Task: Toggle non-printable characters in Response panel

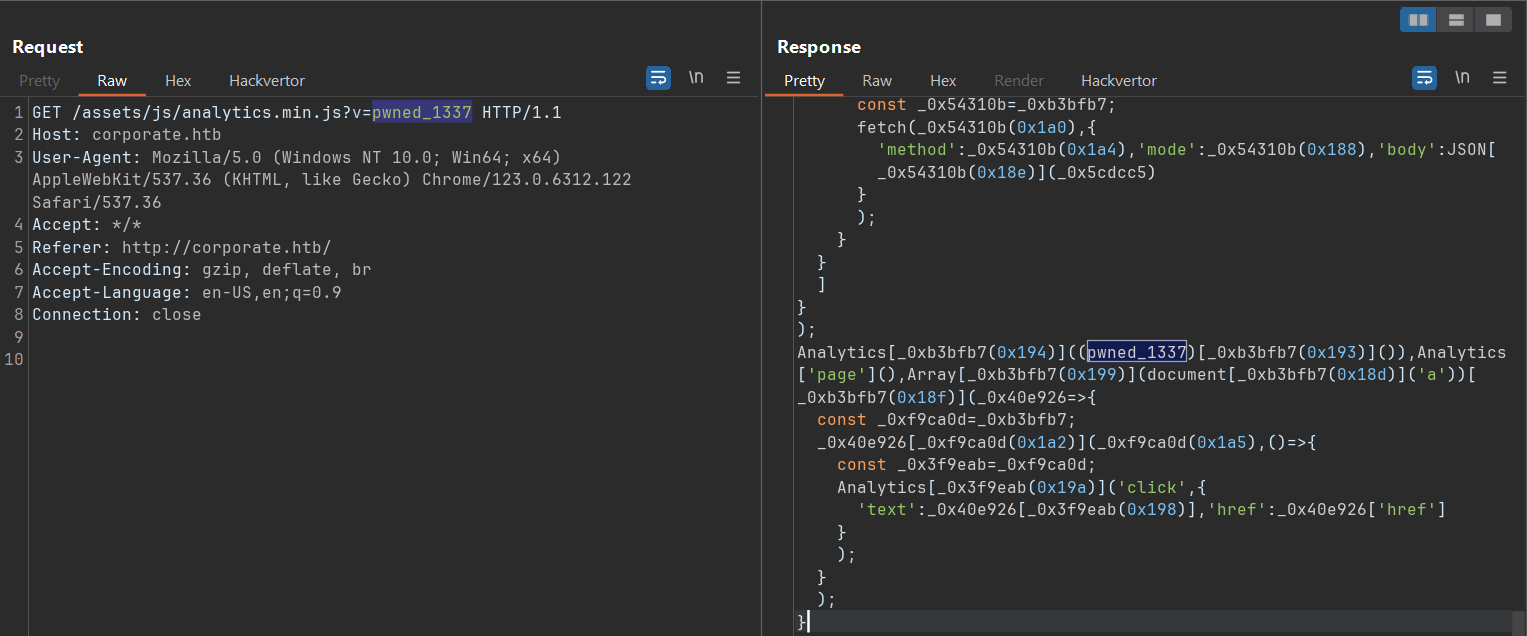Action: tap(1462, 78)
